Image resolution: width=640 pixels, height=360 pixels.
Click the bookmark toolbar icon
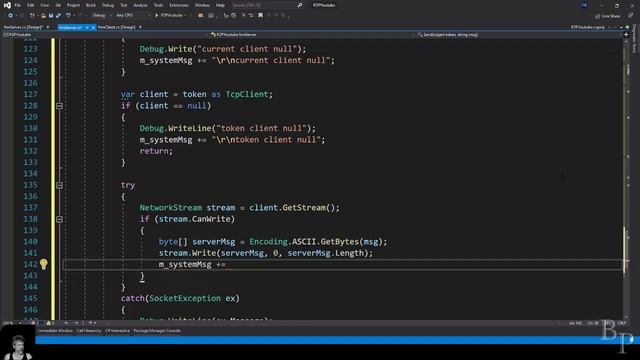pyautogui.click(x=260, y=16)
